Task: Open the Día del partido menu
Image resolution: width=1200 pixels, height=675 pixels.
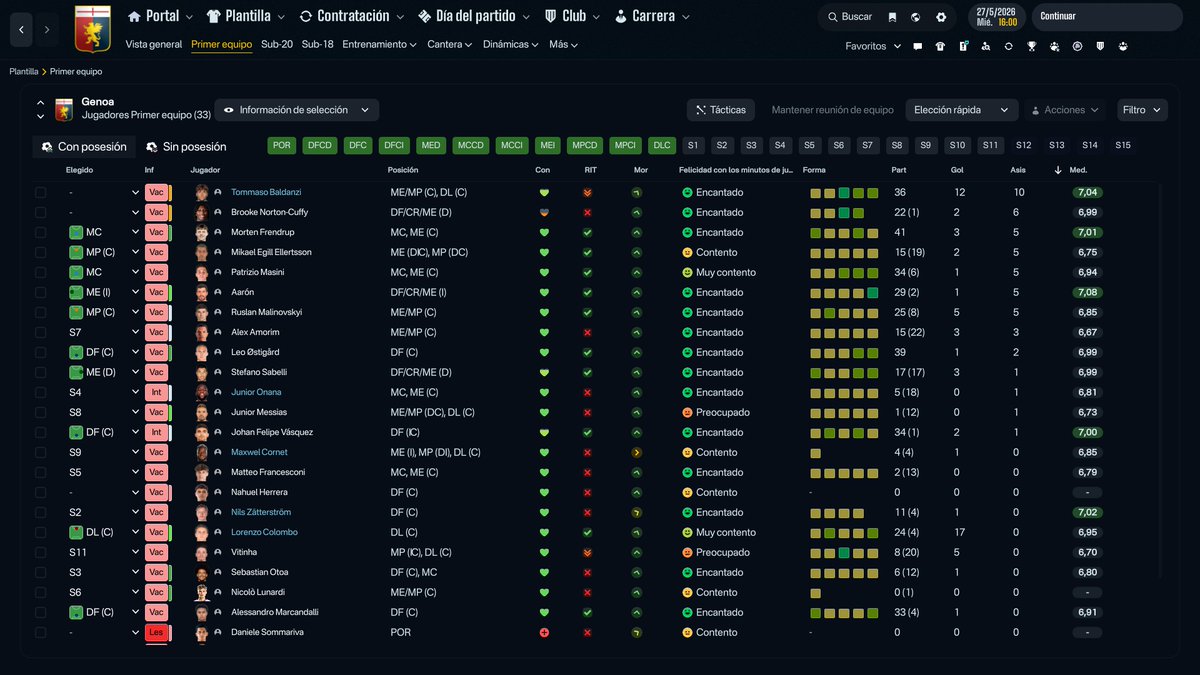Action: 474,16
